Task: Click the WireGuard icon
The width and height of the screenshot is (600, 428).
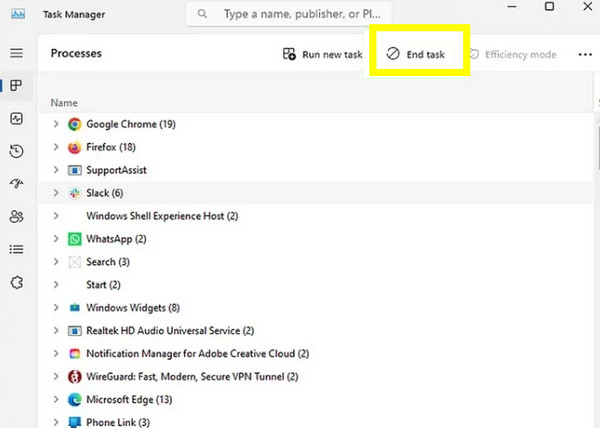Action: (75, 377)
